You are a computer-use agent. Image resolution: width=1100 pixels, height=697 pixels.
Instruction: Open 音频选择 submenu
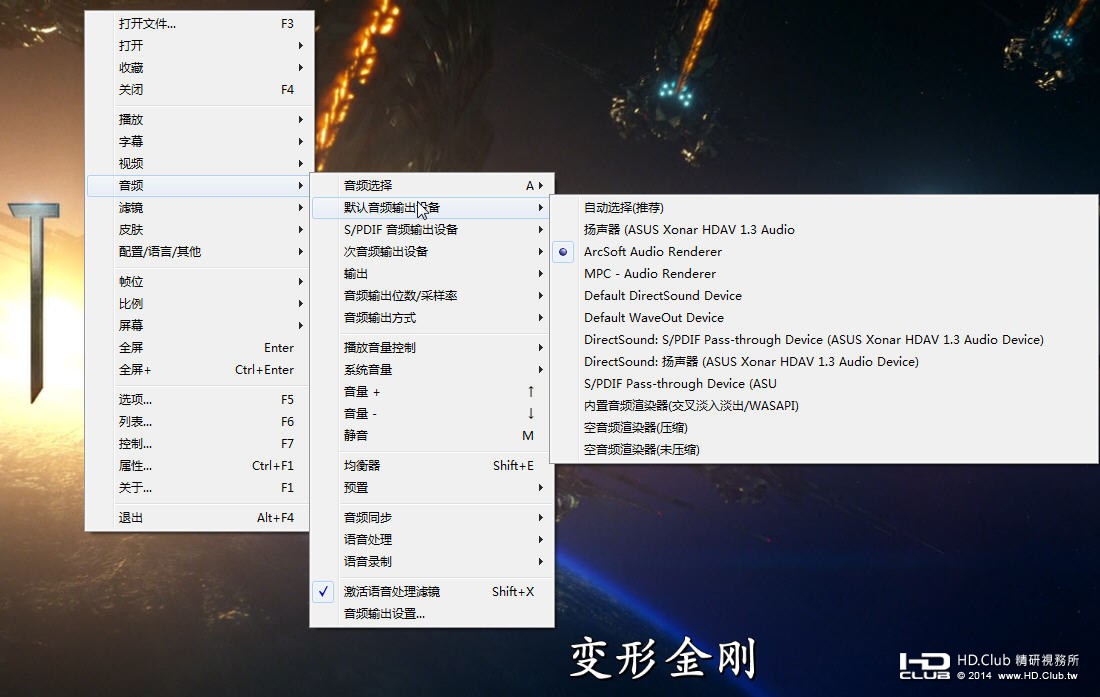point(431,186)
